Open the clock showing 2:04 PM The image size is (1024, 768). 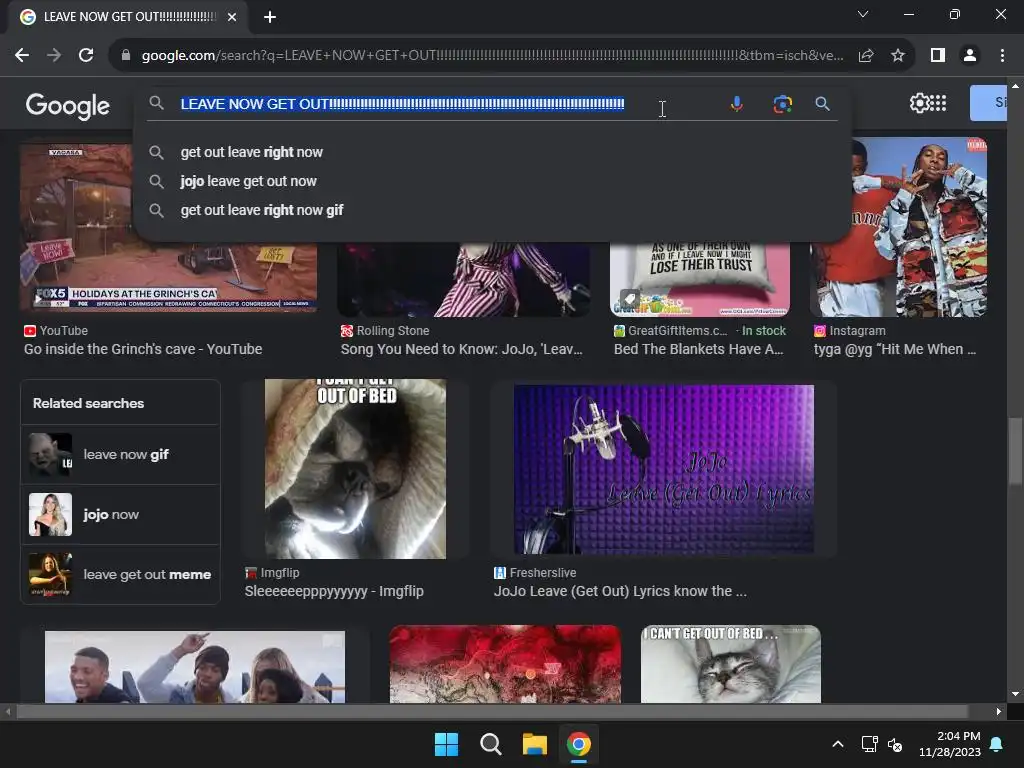(950, 744)
